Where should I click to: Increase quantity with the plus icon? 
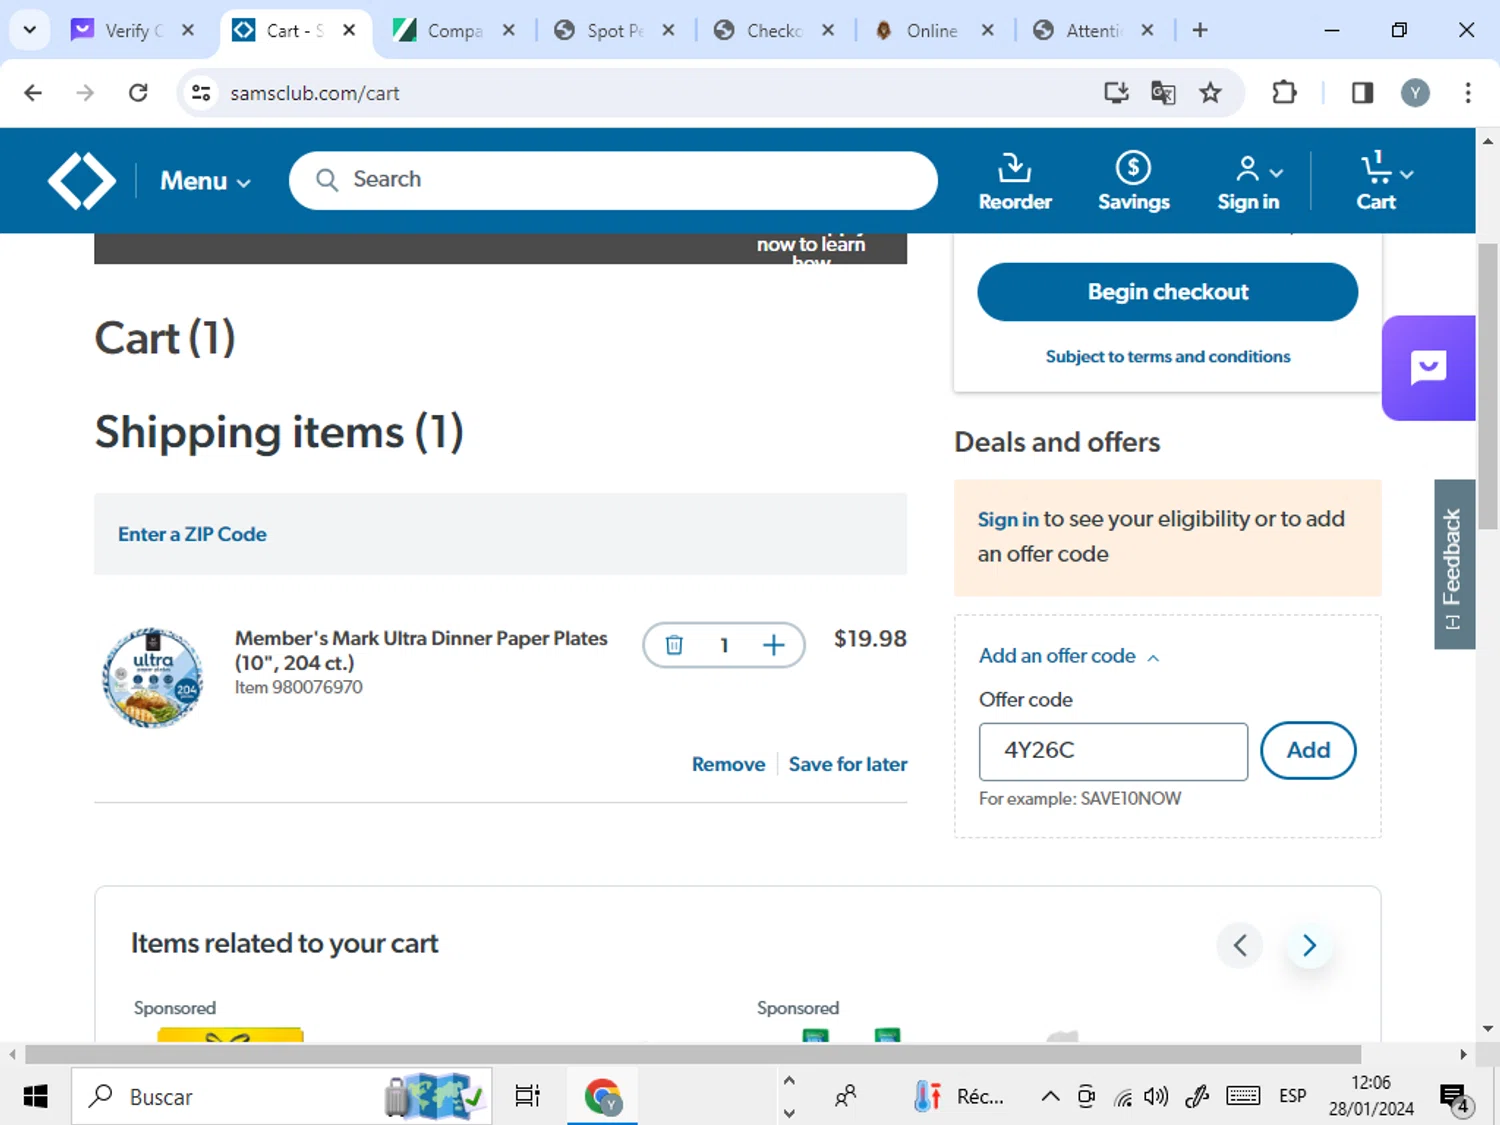(773, 645)
